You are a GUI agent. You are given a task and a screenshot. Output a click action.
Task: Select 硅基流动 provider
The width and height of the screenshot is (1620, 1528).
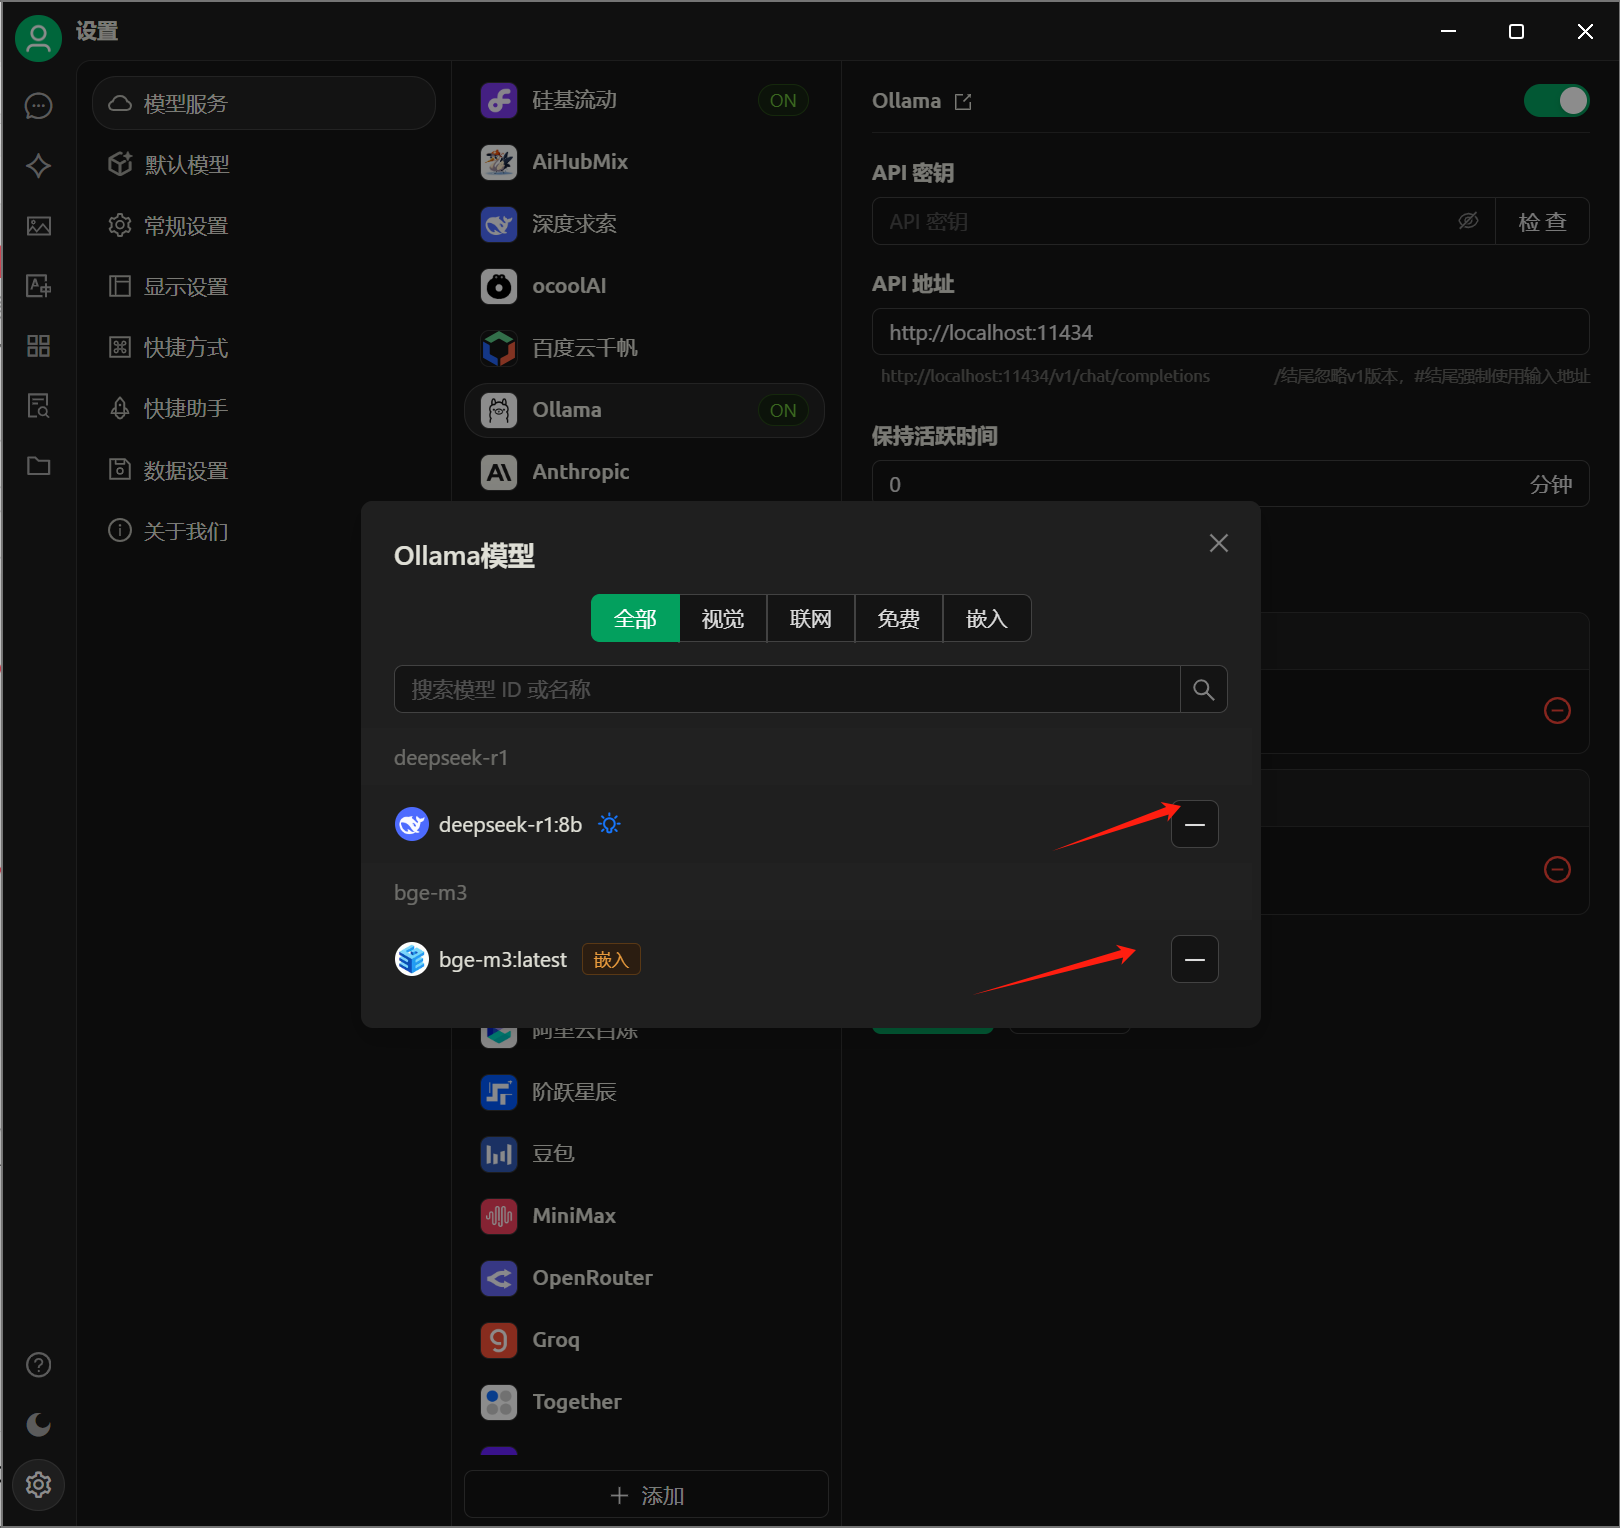(644, 100)
